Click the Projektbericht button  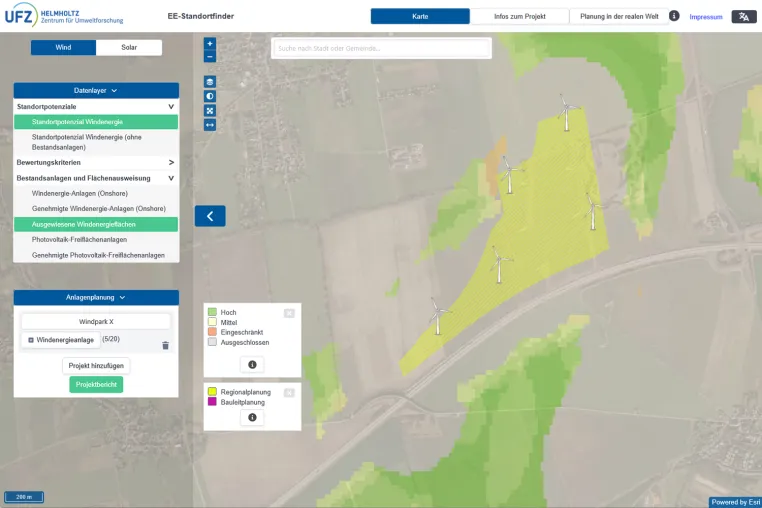[96, 385]
